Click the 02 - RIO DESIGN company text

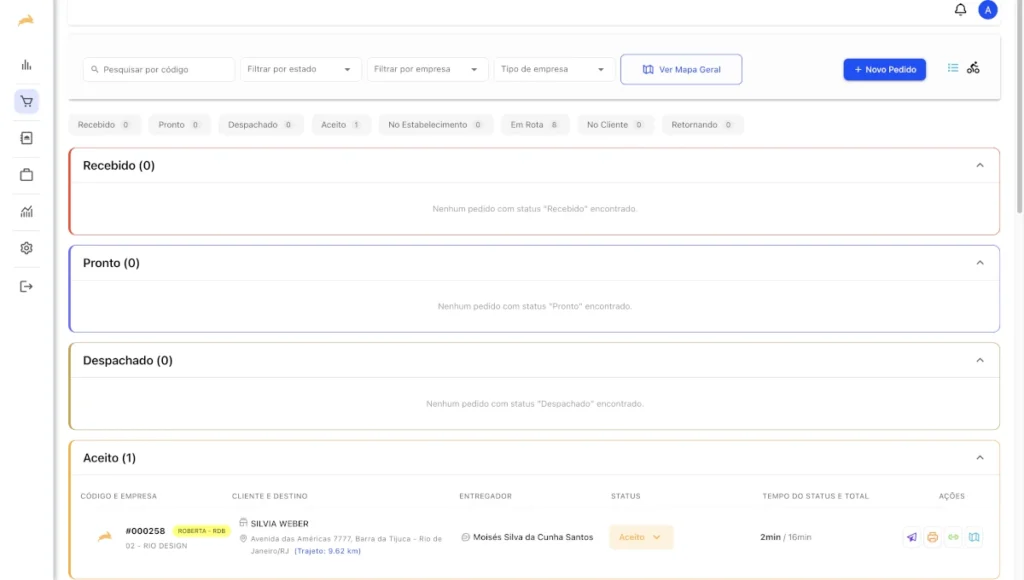[x=156, y=546]
